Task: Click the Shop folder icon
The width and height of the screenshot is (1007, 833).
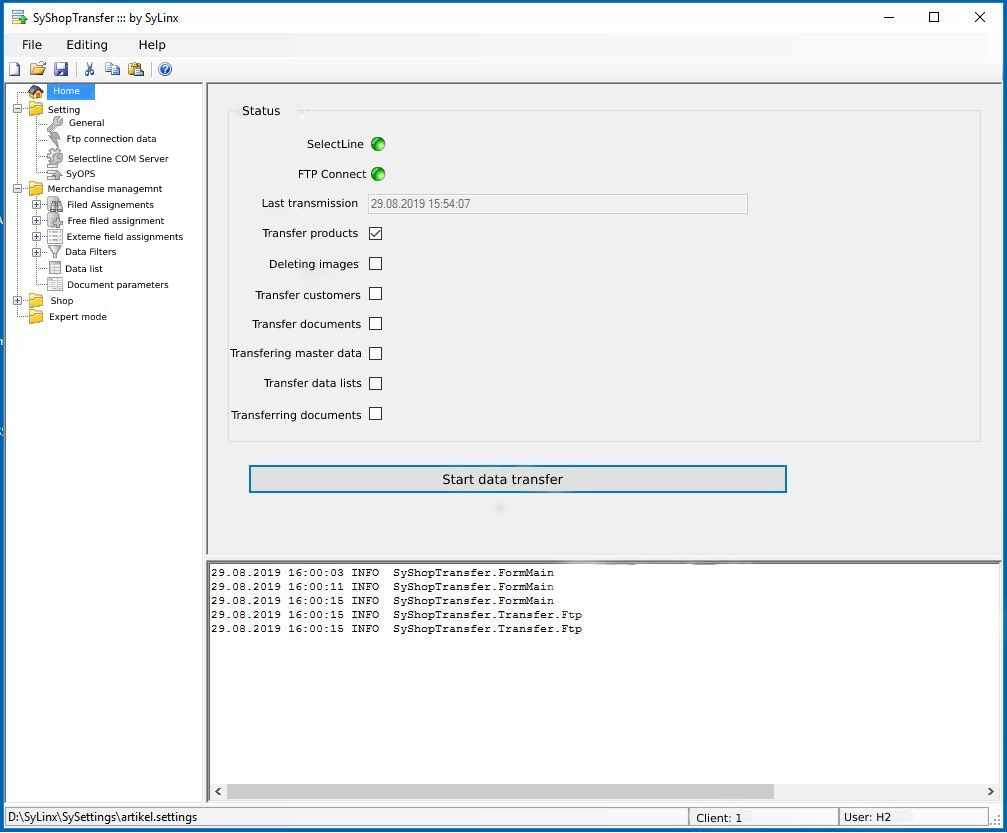Action: pyautogui.click(x=36, y=301)
